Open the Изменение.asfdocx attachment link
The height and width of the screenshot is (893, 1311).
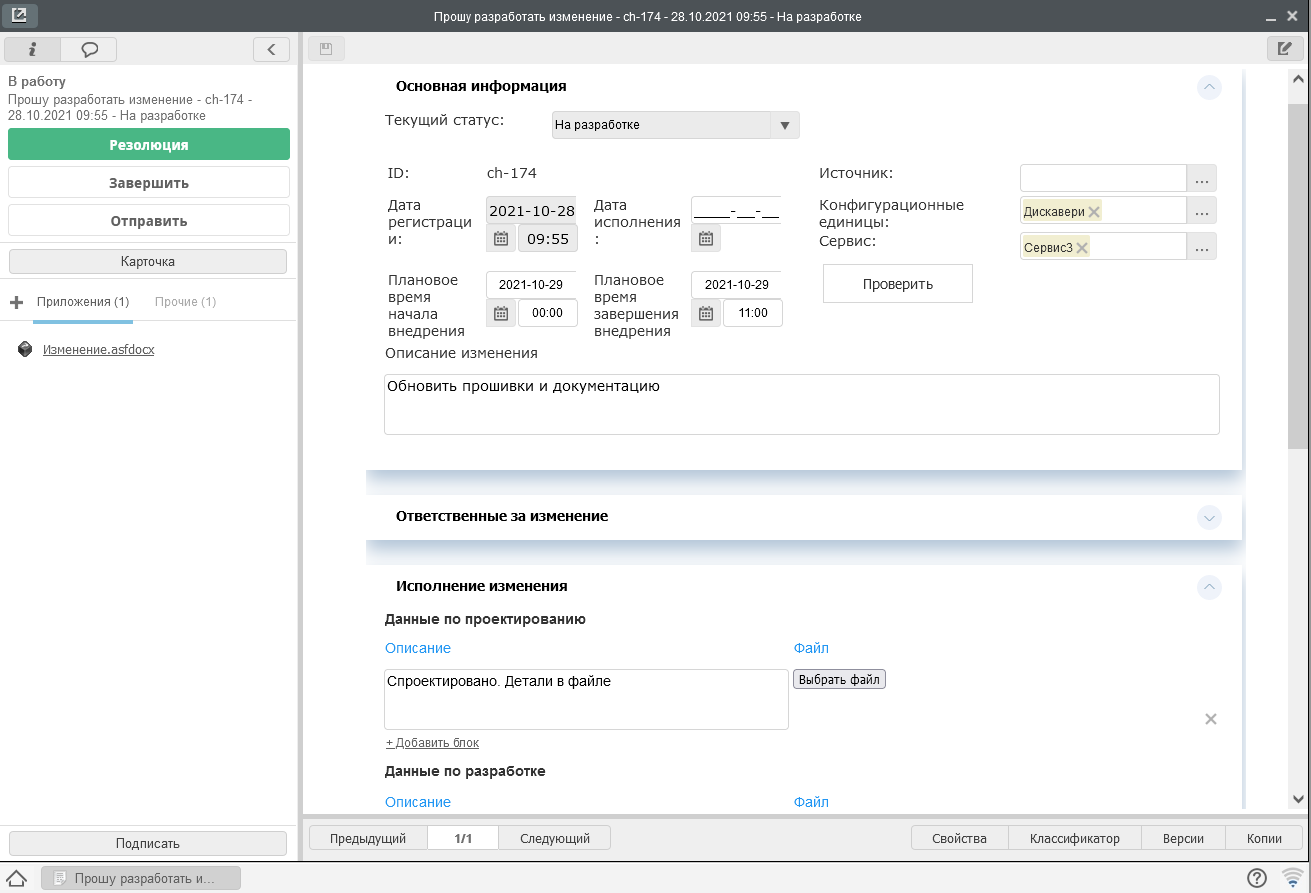point(98,350)
